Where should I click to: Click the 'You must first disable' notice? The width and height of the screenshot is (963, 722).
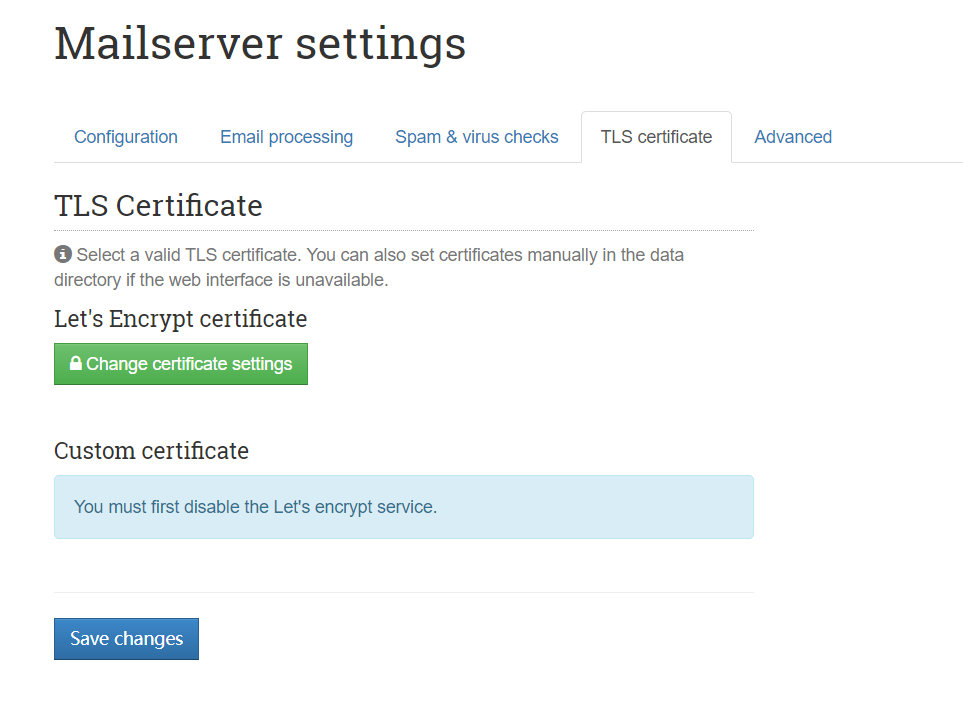404,507
